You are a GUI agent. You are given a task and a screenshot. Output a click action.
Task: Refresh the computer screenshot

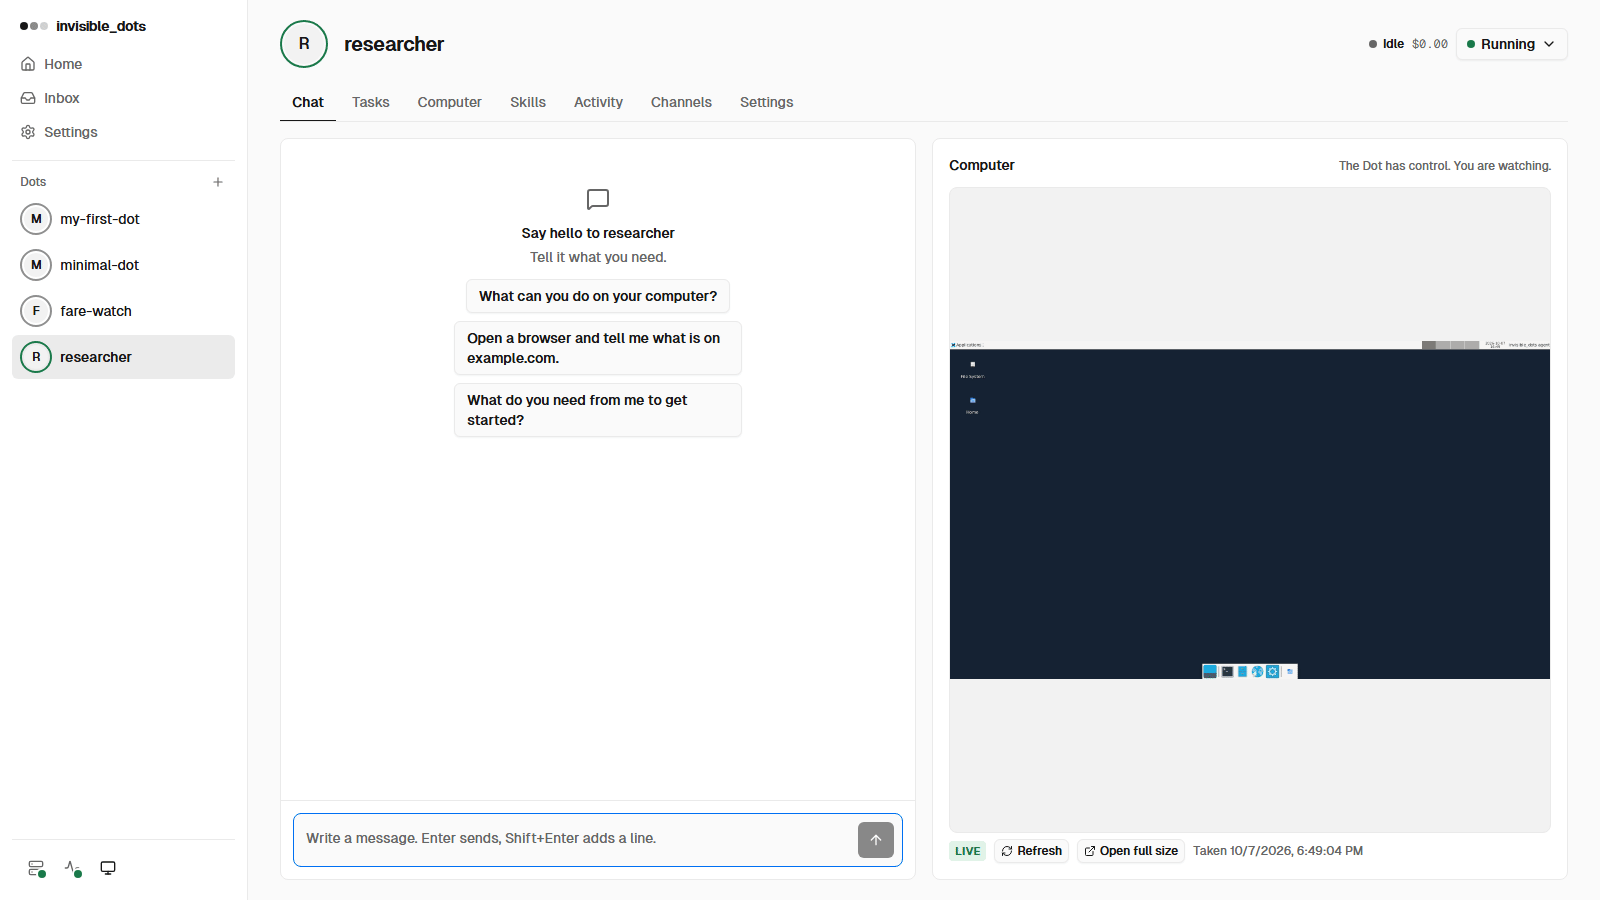click(x=1032, y=851)
